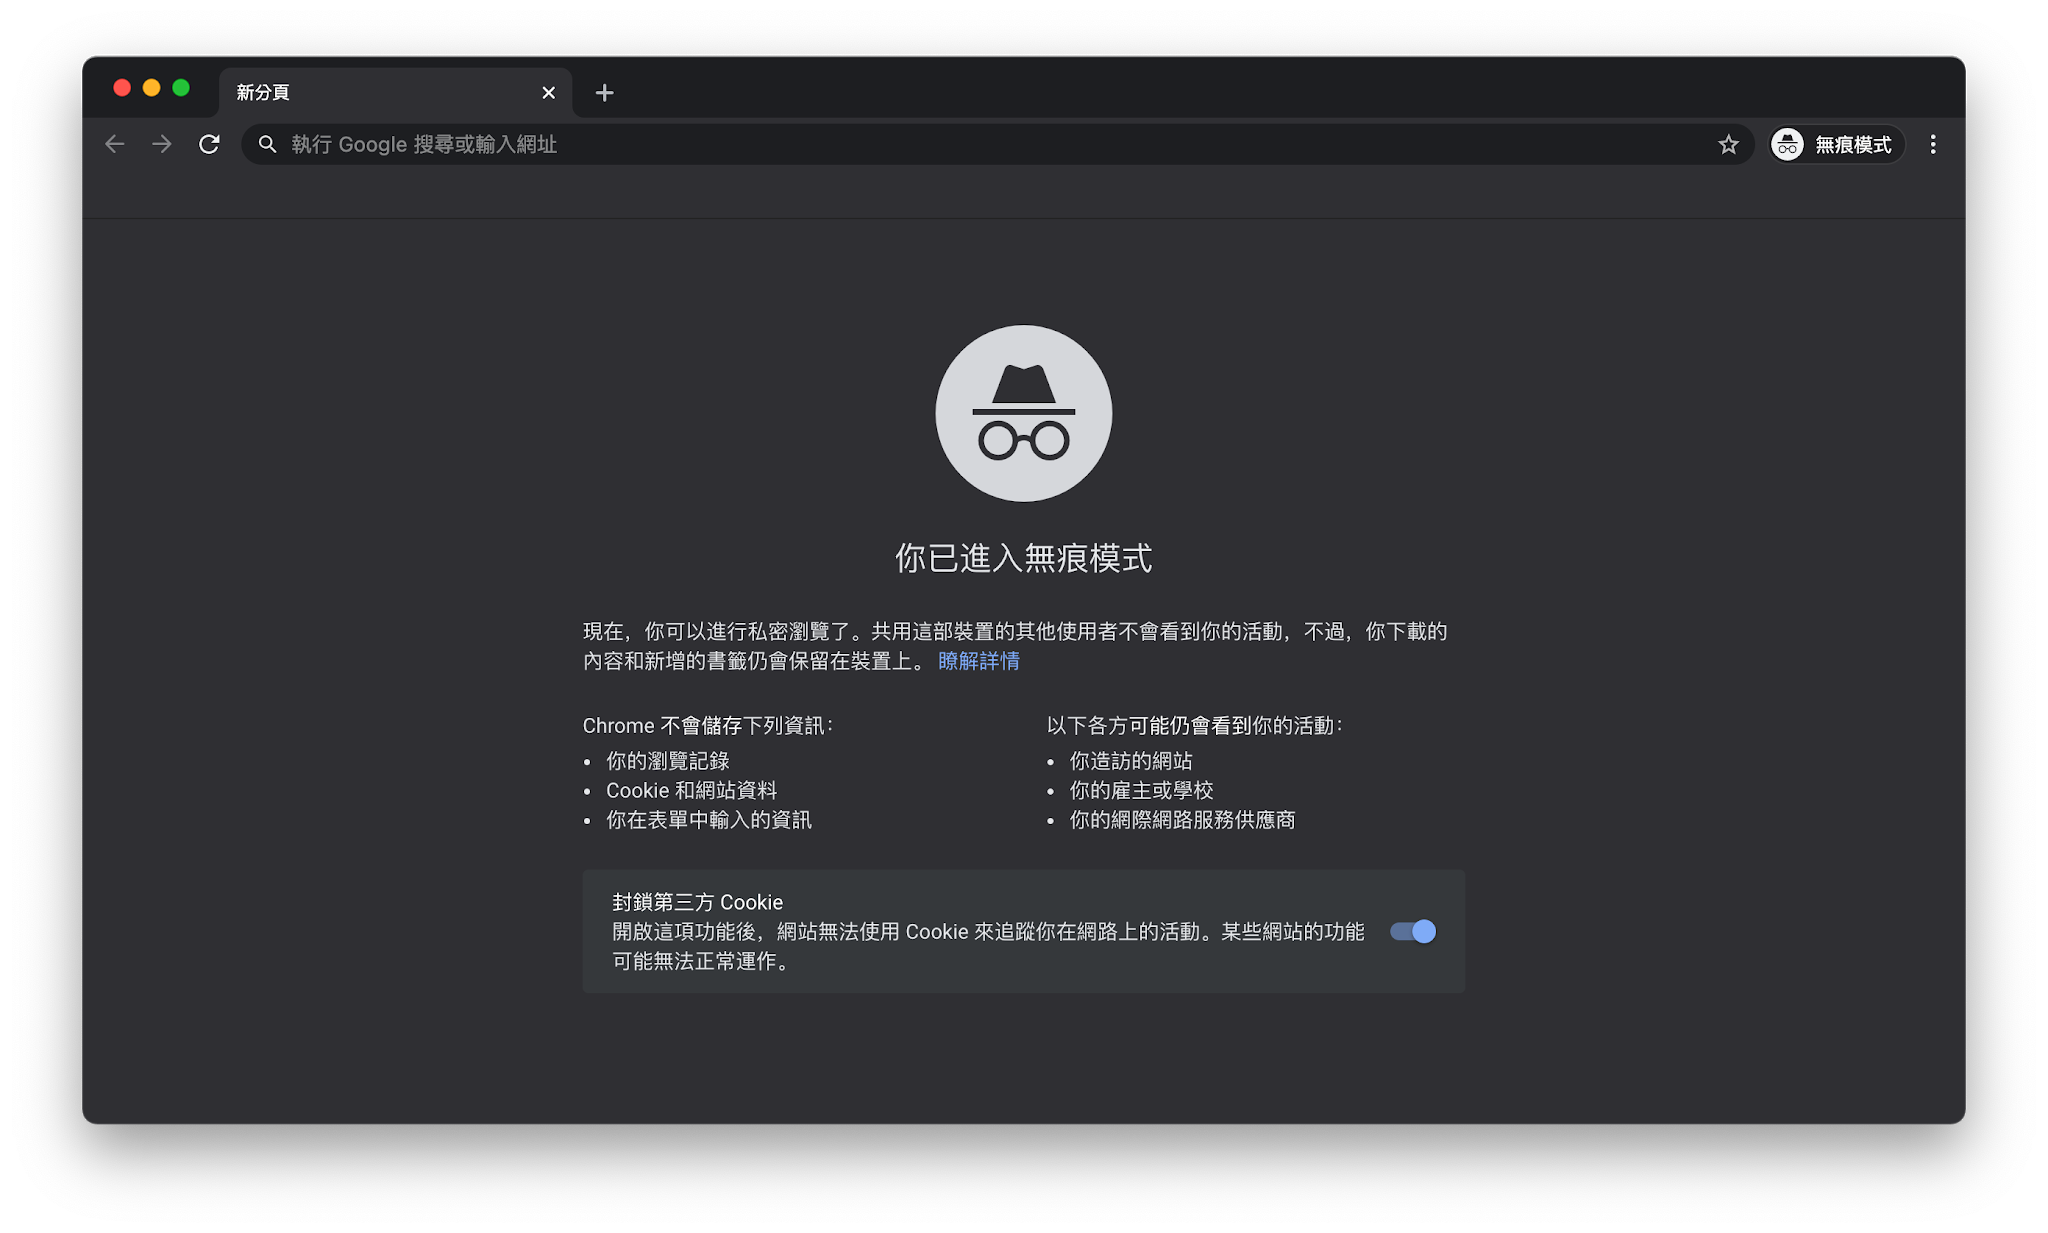Click the small incognito avatar icon in toolbar
Image resolution: width=2048 pixels, height=1233 pixels.
coord(1787,145)
